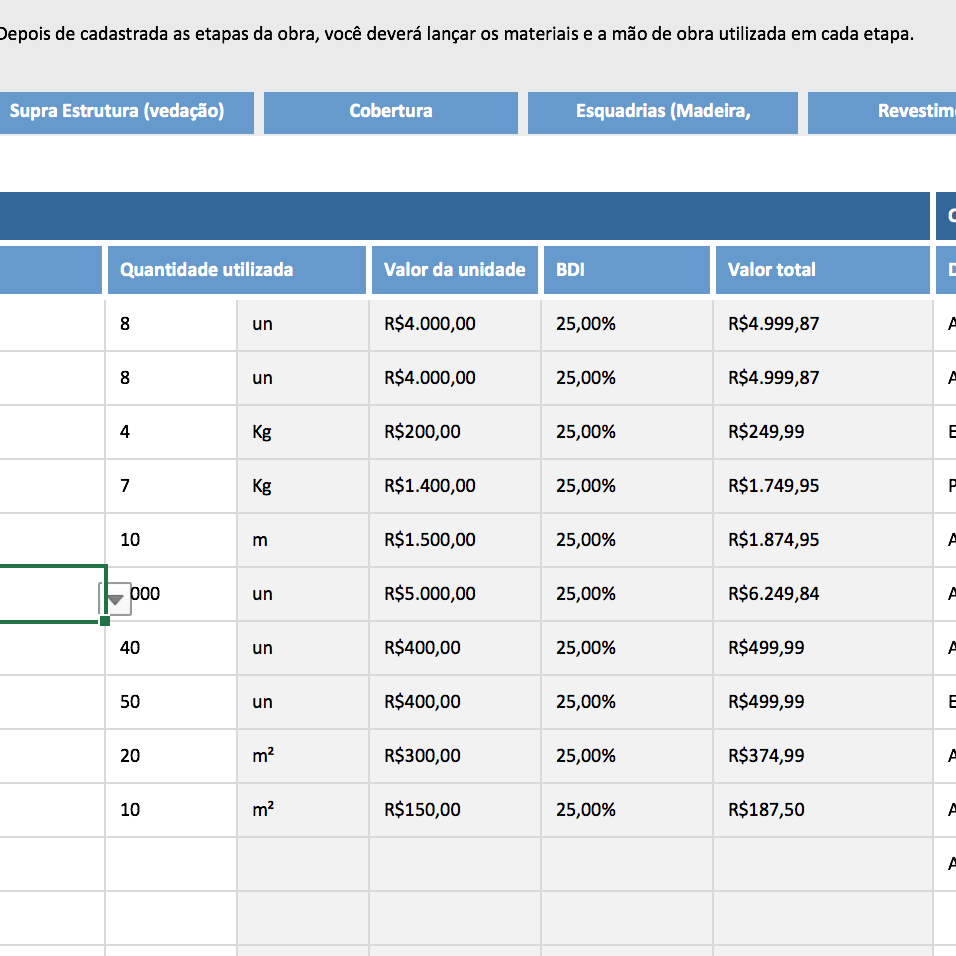
Task: Click the total cell showing R$187,50
Action: [822, 810]
